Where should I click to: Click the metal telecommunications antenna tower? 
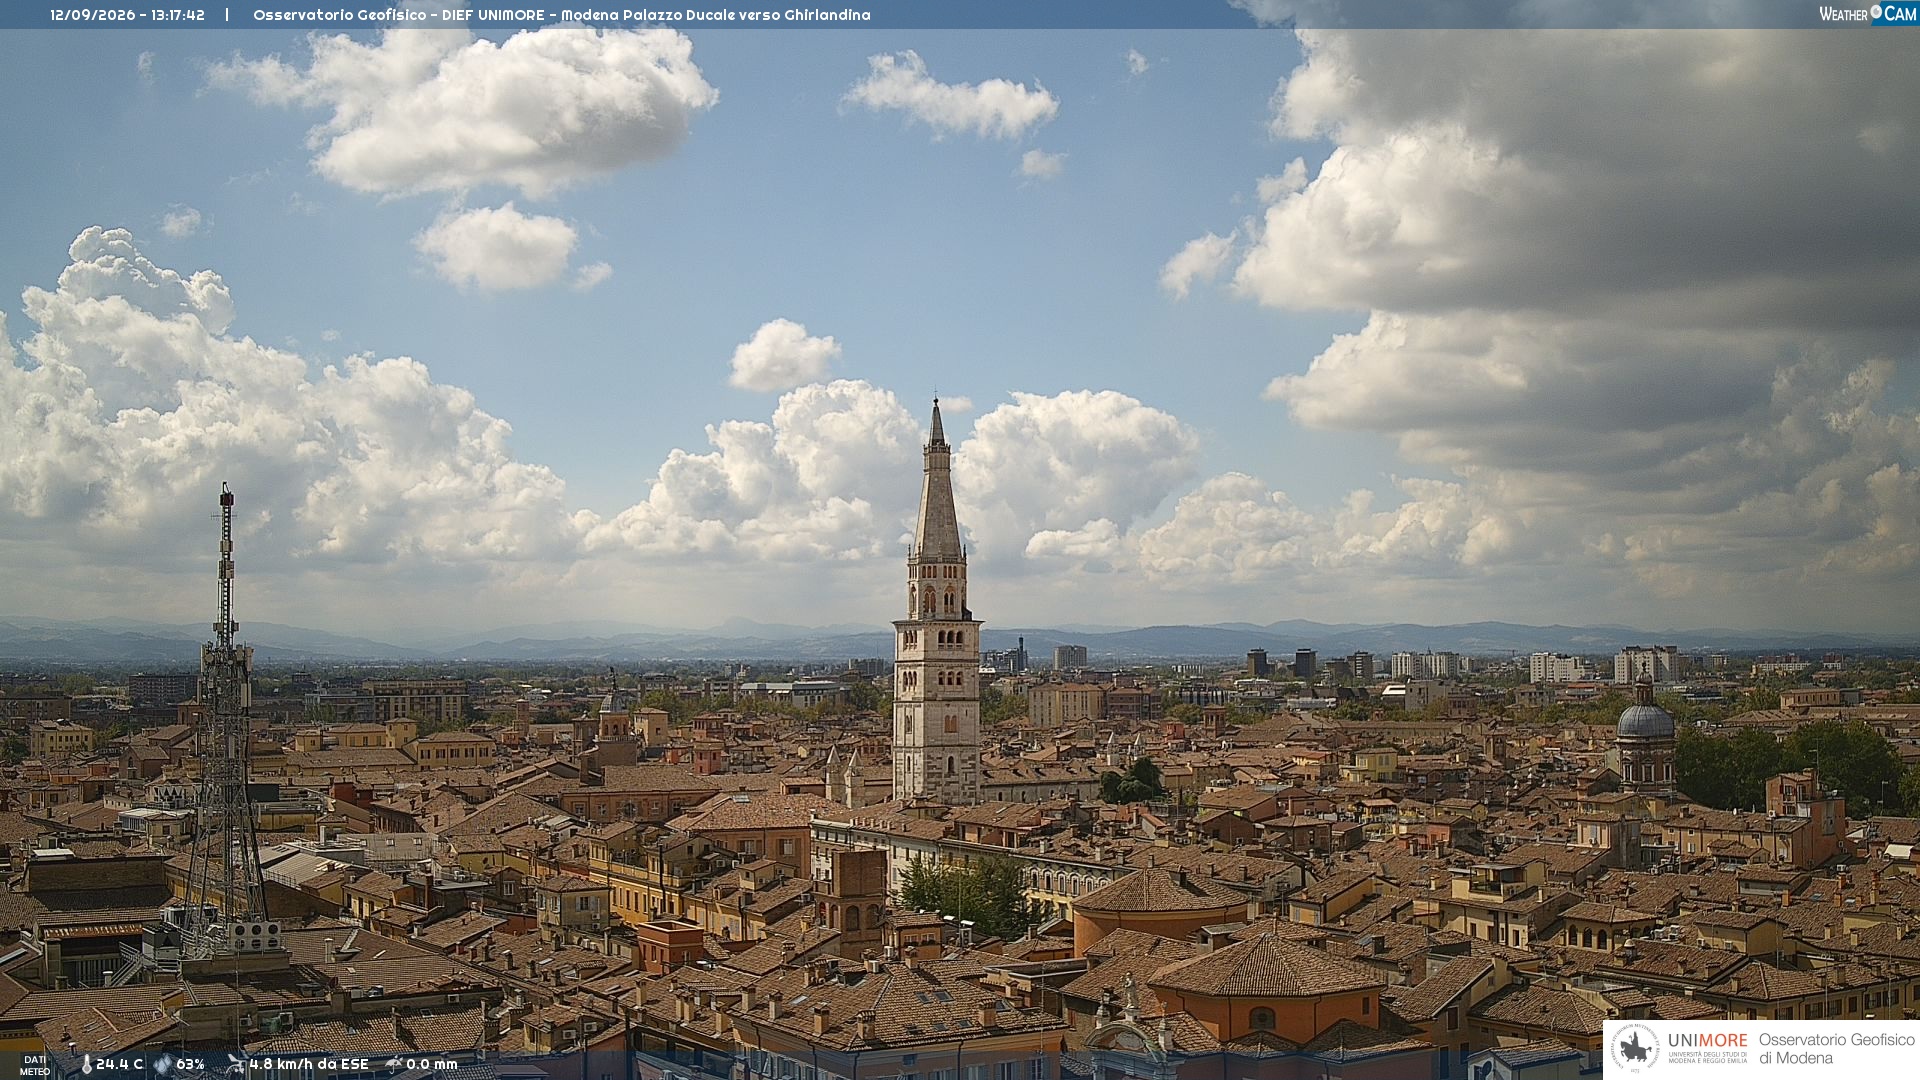tap(225, 720)
